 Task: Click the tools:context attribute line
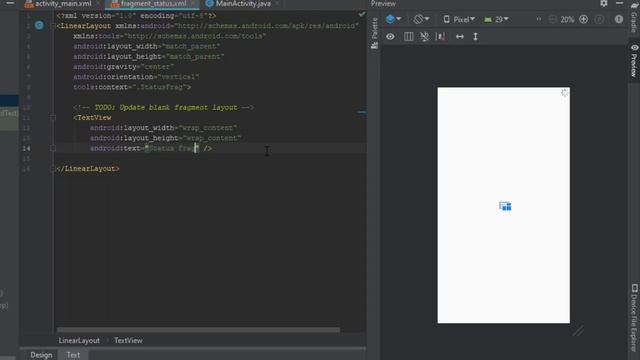(x=132, y=87)
